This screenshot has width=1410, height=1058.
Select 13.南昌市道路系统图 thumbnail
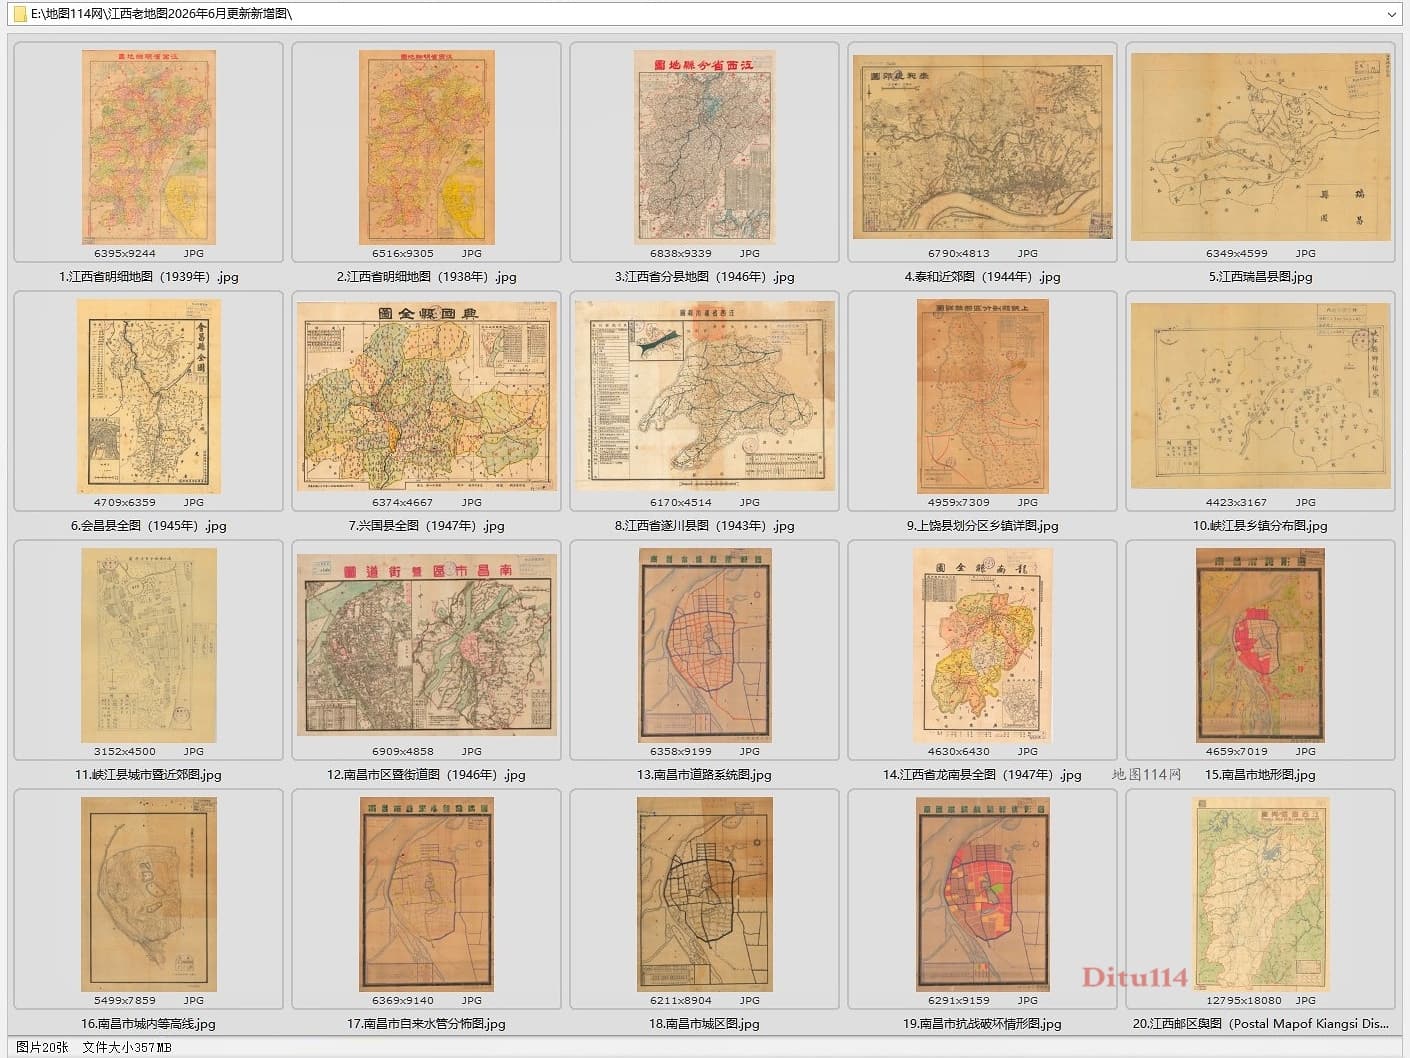704,646
